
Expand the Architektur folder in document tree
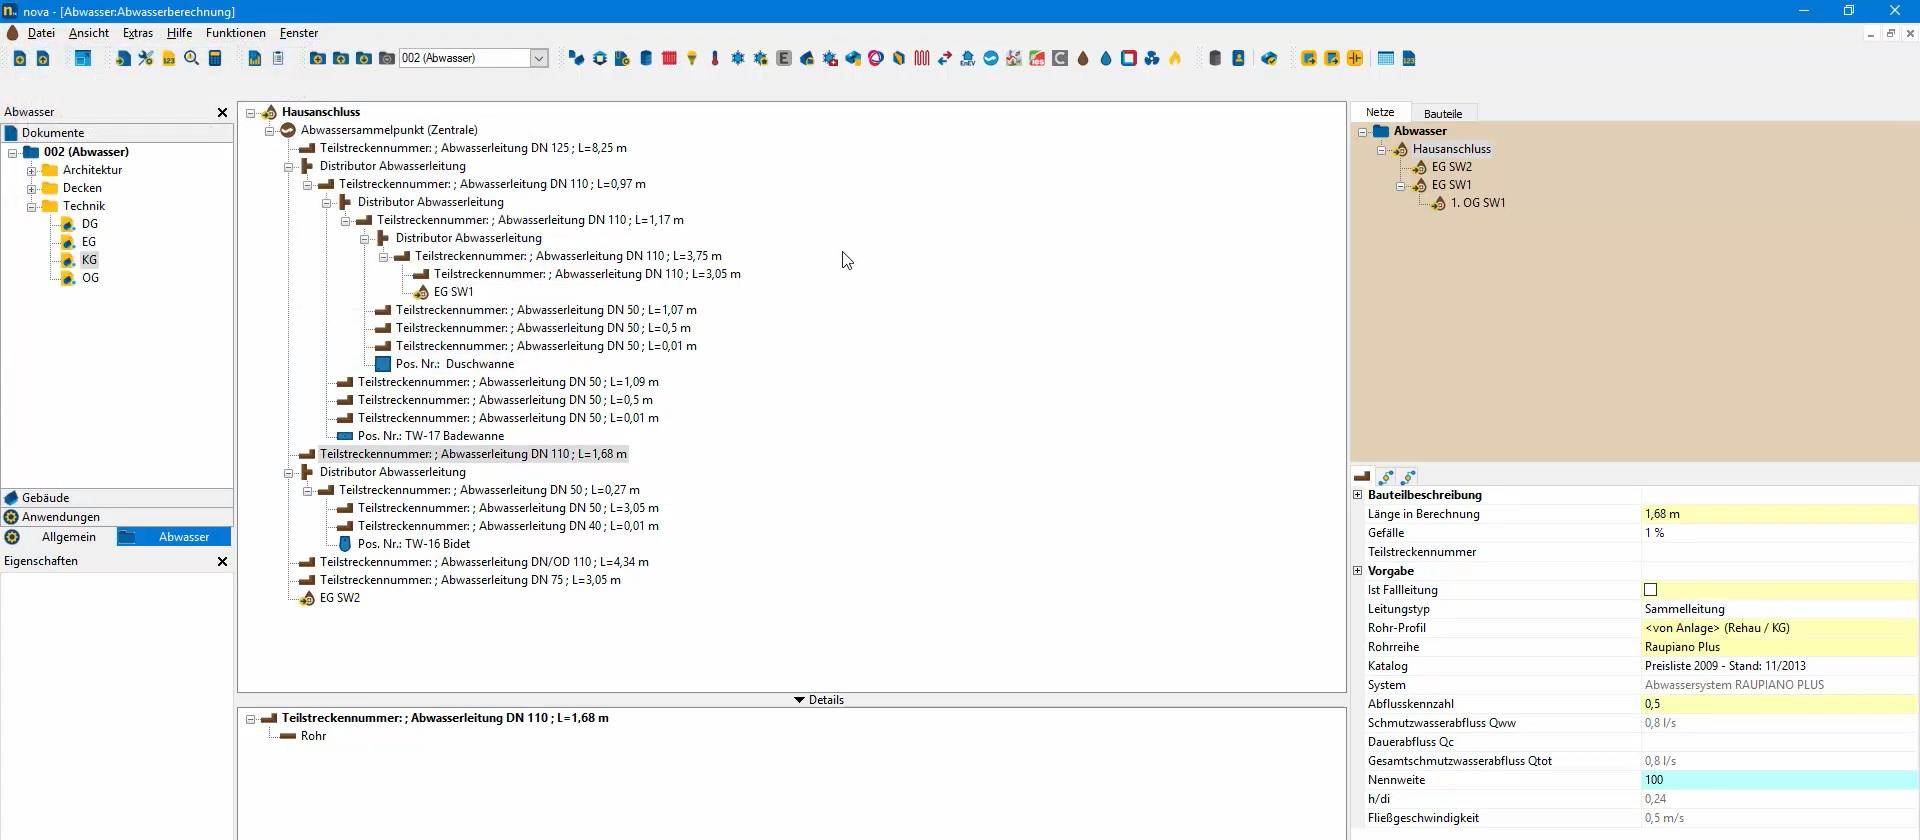pos(32,171)
